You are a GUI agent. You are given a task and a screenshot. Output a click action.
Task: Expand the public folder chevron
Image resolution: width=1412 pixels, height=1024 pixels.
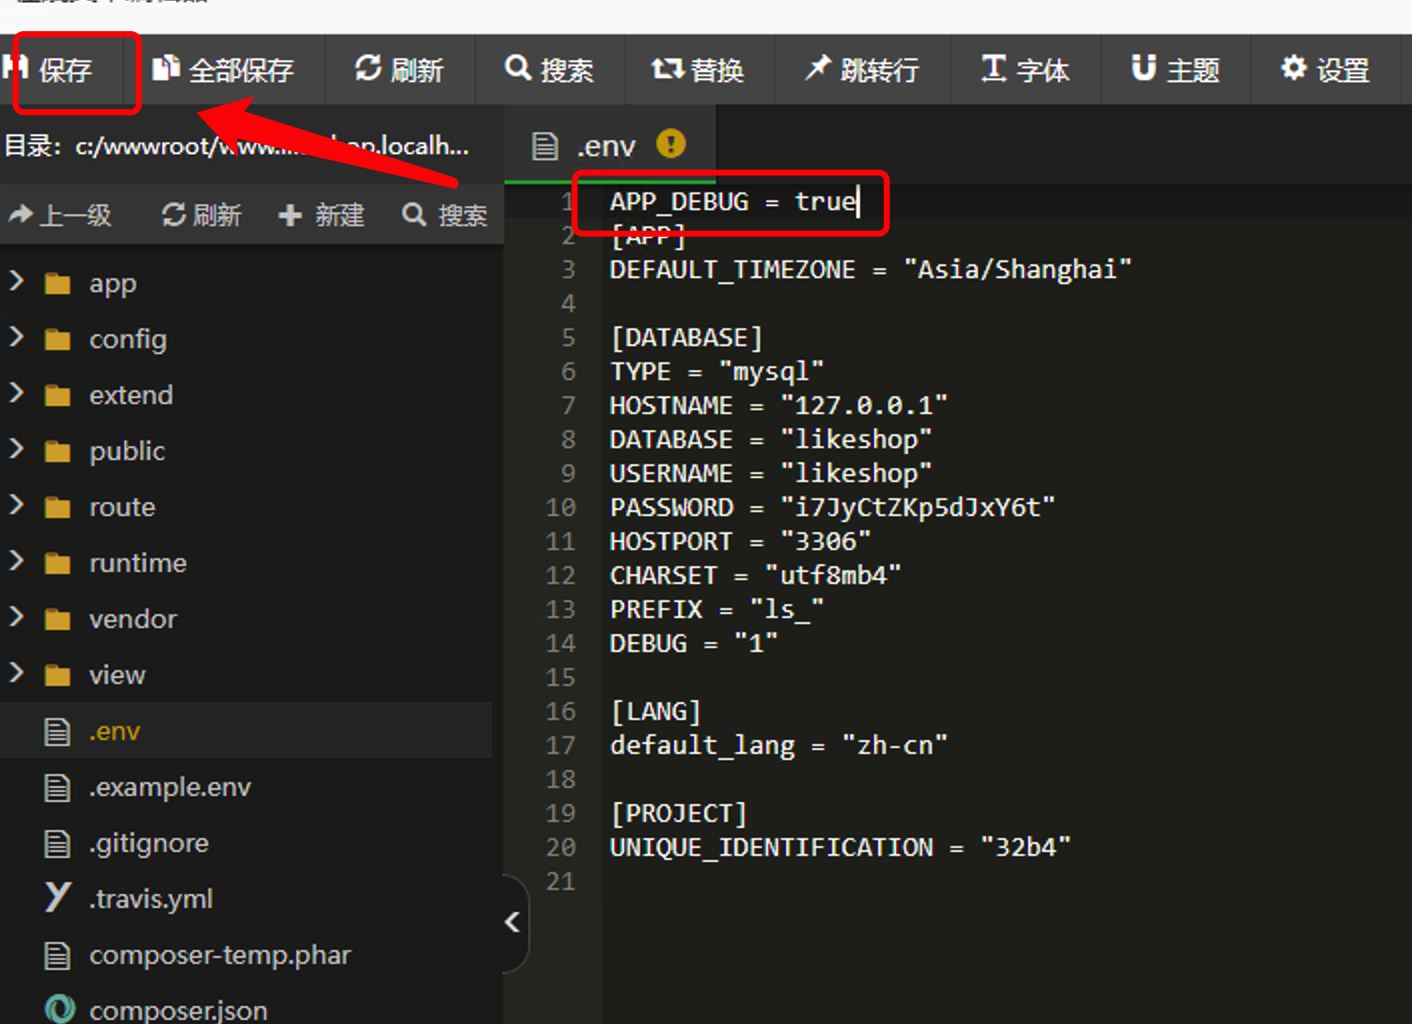16,450
